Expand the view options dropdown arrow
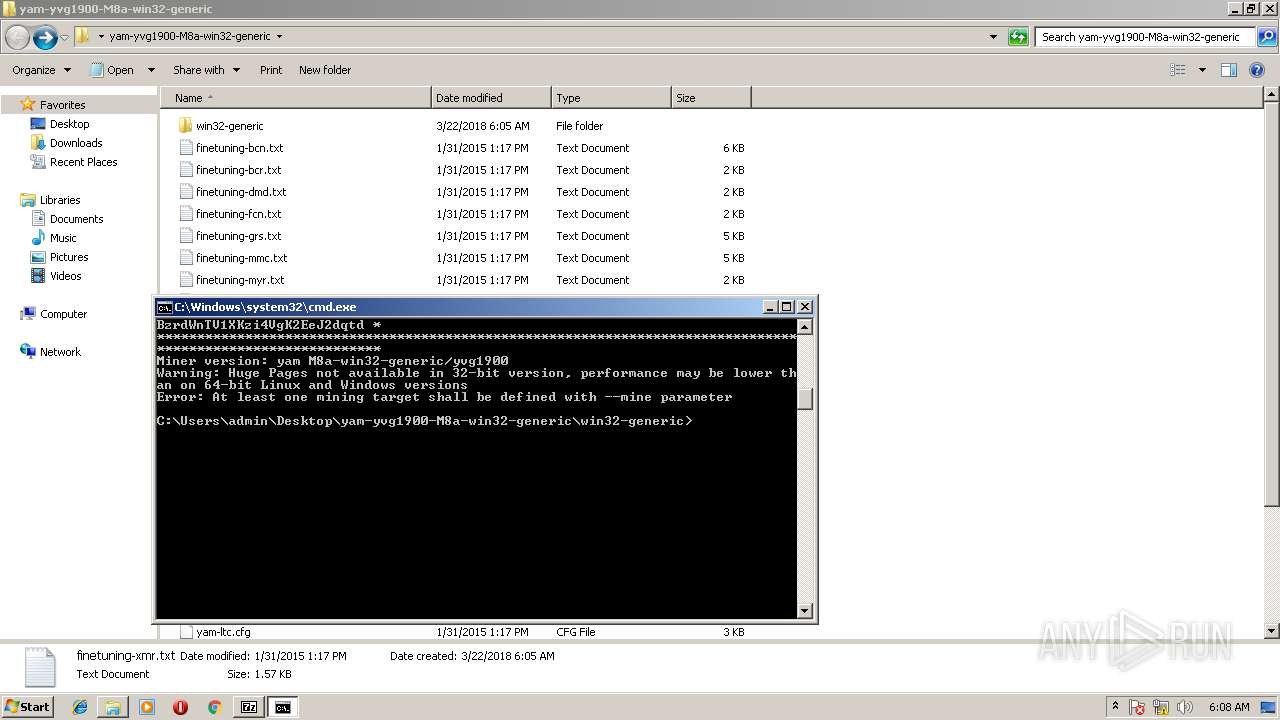 (x=1202, y=70)
